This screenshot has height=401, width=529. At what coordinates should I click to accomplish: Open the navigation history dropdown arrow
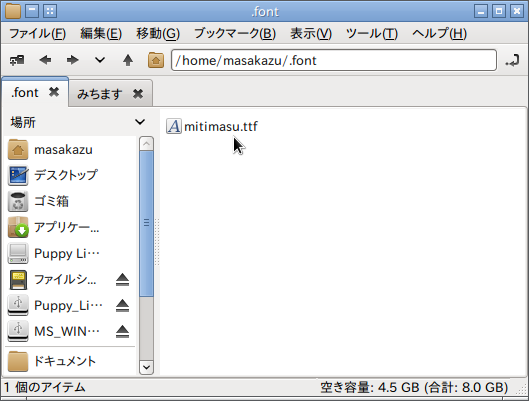(100, 60)
